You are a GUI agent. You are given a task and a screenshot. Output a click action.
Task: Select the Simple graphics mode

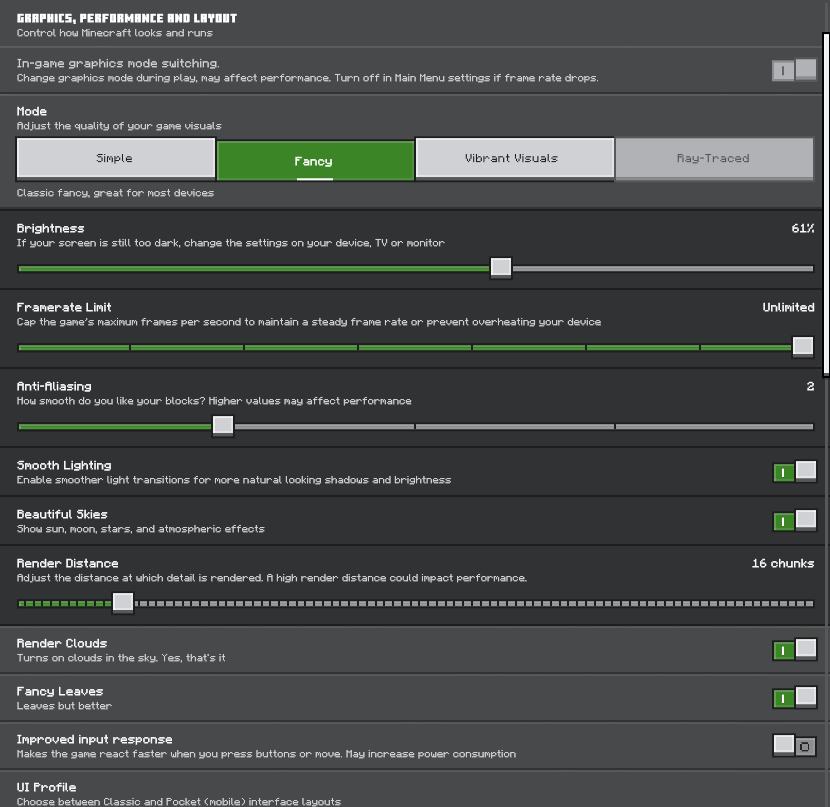116,158
